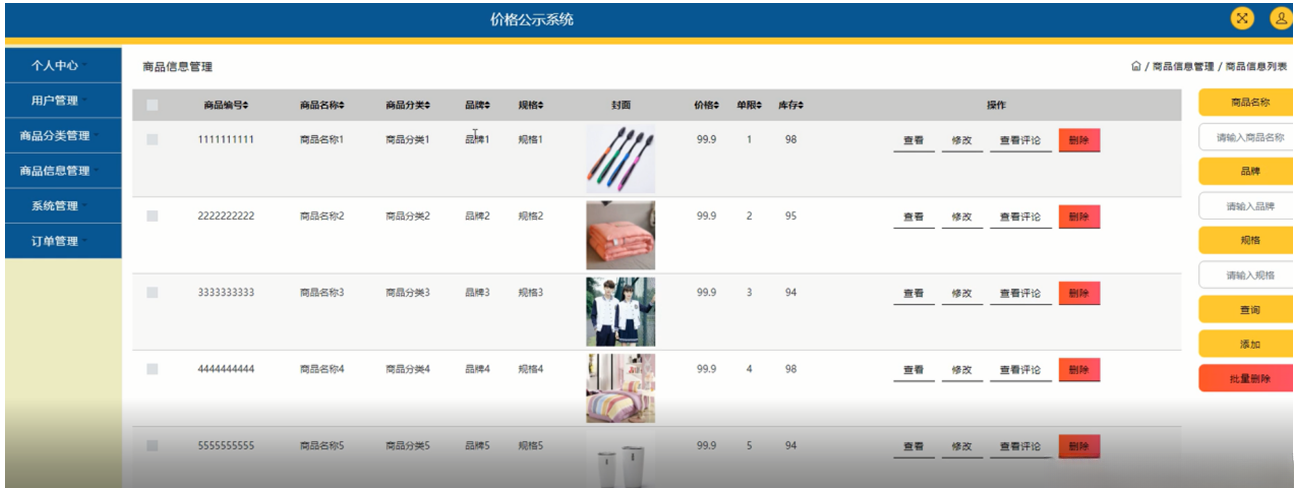Select the 规格4 cell
1294x488 pixels.
tap(530, 369)
